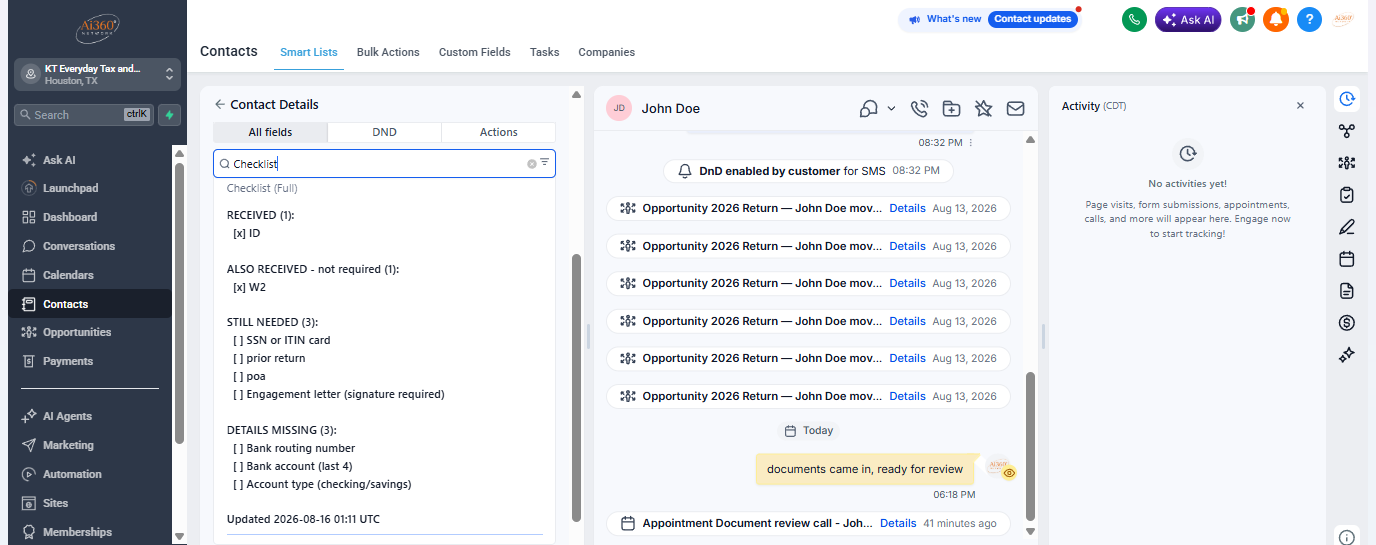This screenshot has width=1376, height=545.
Task: Open the Activity clock icon in right rail
Action: pyautogui.click(x=1347, y=98)
